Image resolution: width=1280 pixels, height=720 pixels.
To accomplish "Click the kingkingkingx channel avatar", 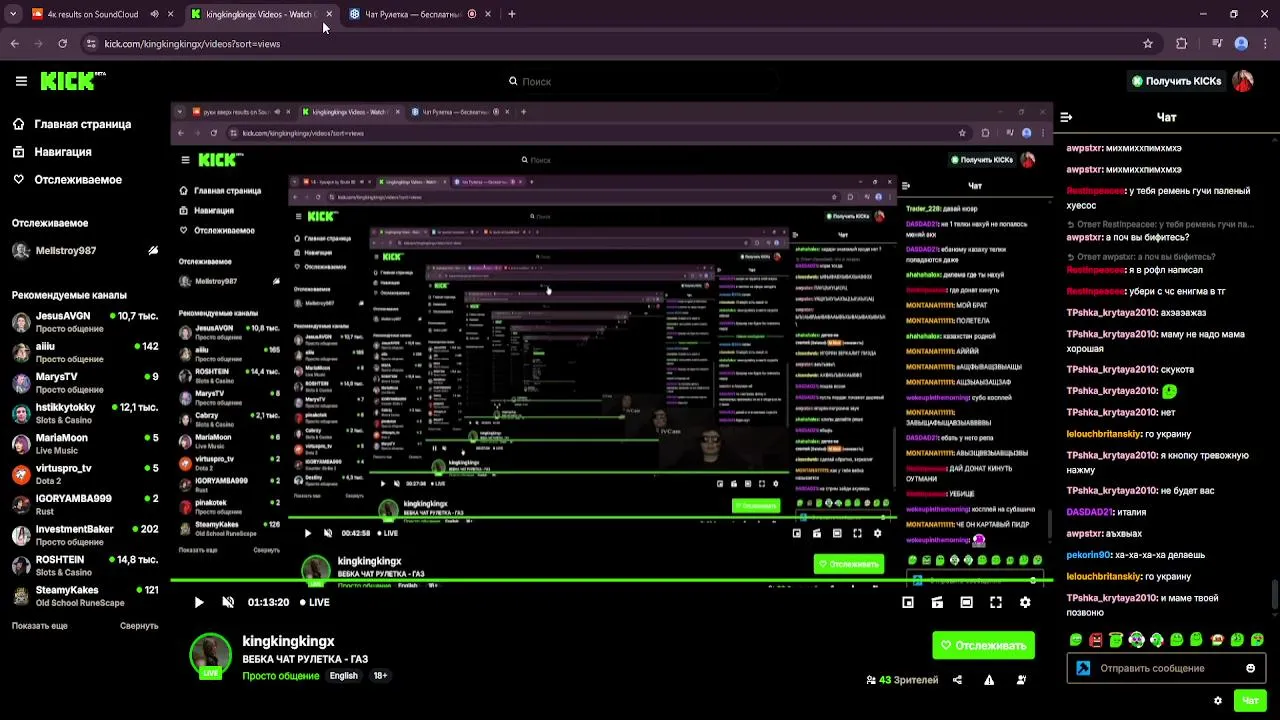I will tap(210, 655).
